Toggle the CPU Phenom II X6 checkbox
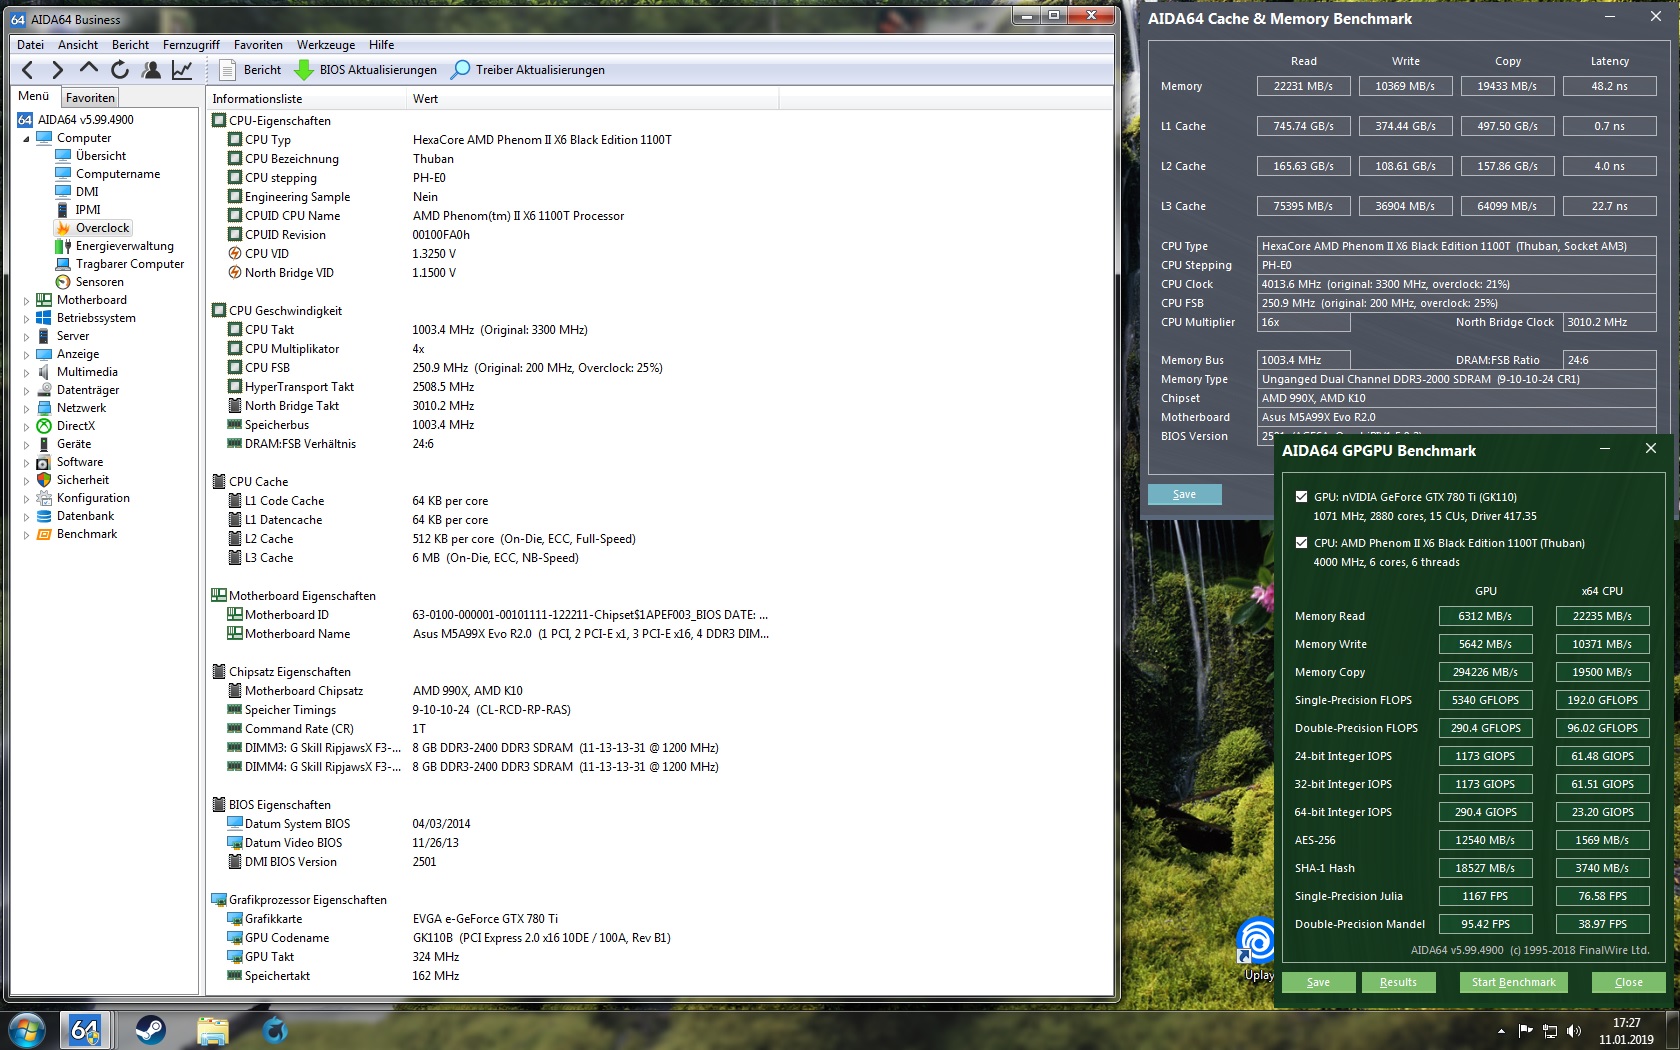This screenshot has width=1680, height=1050. 1301,543
